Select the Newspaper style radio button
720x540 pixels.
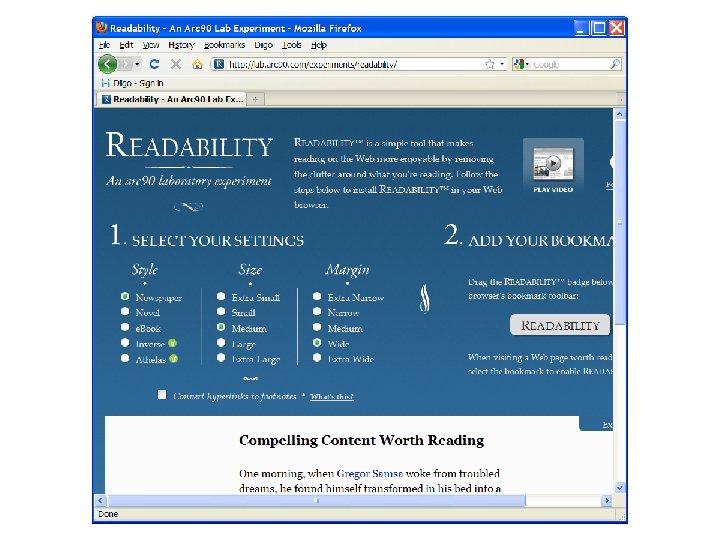click(x=125, y=296)
